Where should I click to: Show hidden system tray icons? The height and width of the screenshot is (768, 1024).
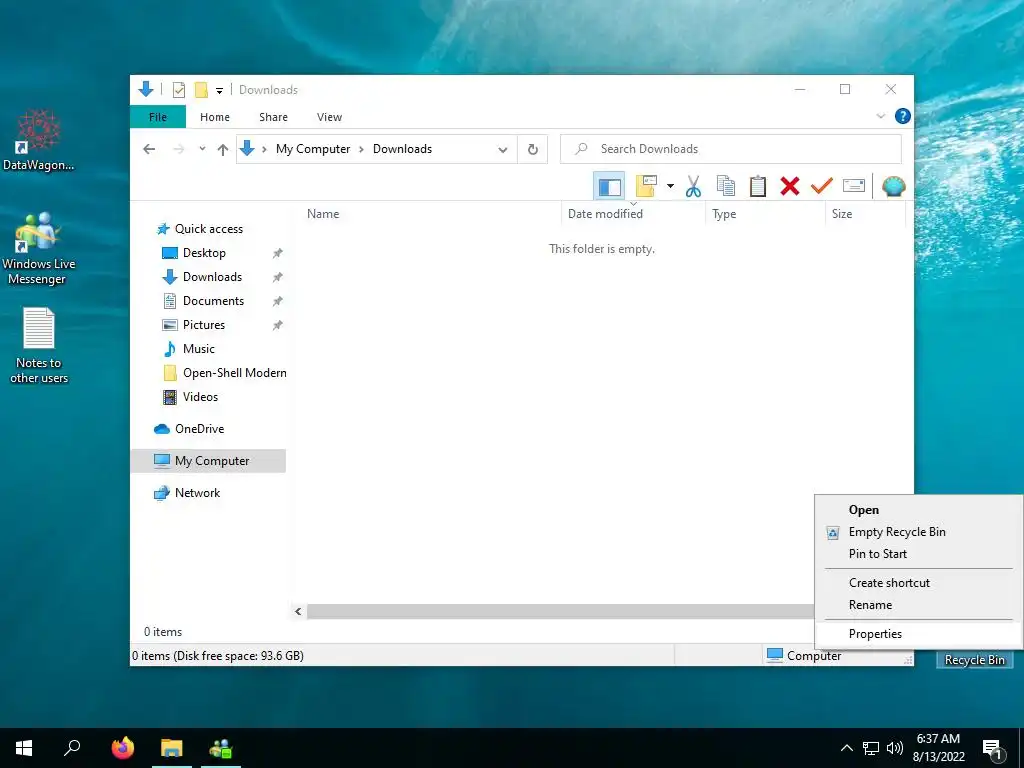tap(846, 748)
